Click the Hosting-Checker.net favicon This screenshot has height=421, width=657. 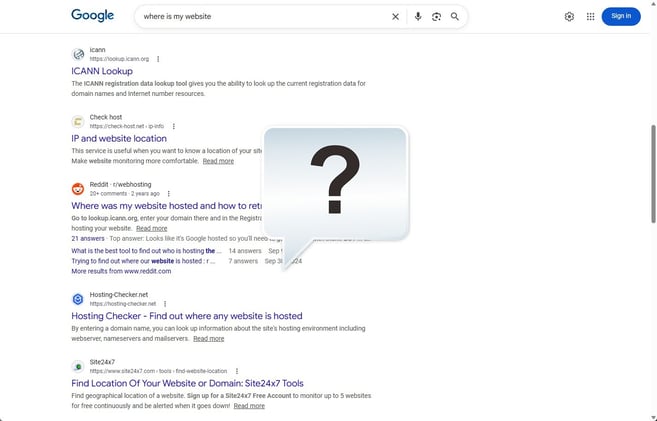pos(78,299)
